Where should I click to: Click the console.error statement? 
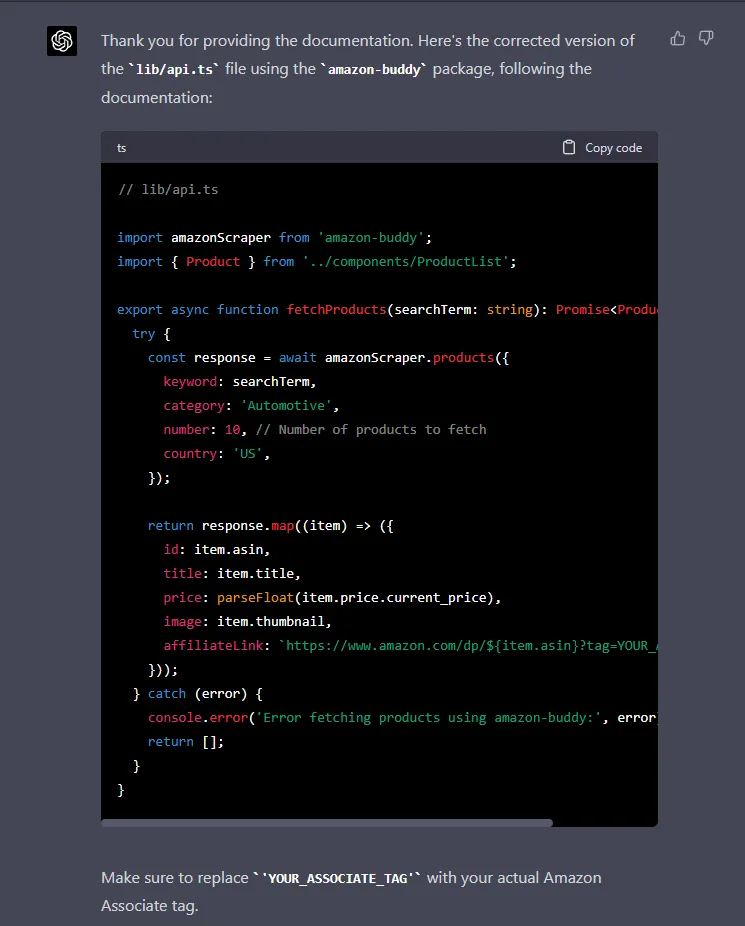pos(192,717)
